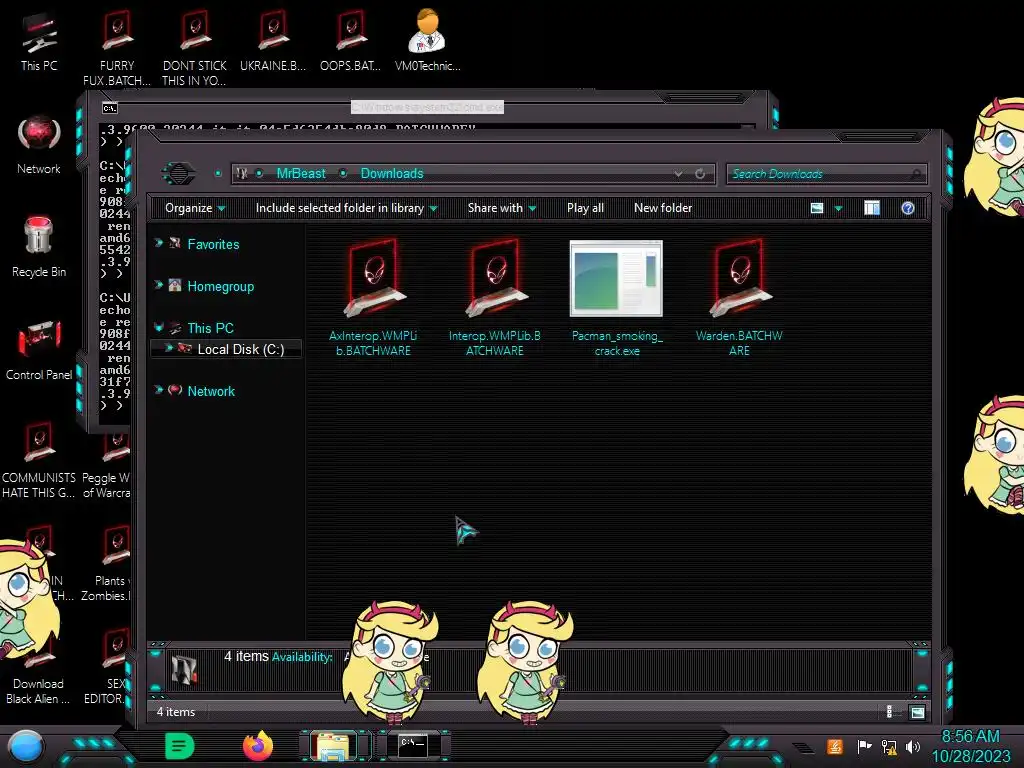
Task: Change the view with the view icon
Action: (x=817, y=208)
